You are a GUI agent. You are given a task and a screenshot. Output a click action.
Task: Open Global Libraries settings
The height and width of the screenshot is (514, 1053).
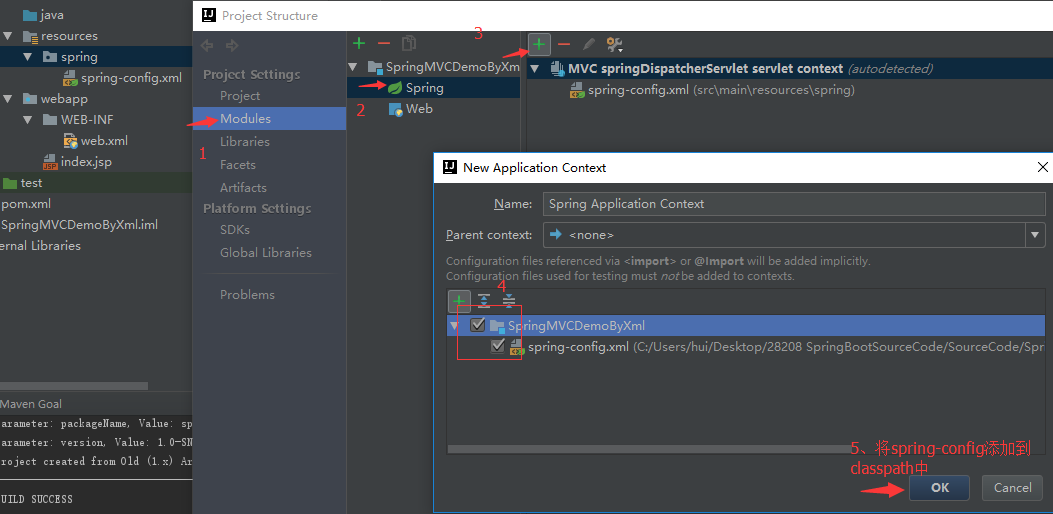266,253
